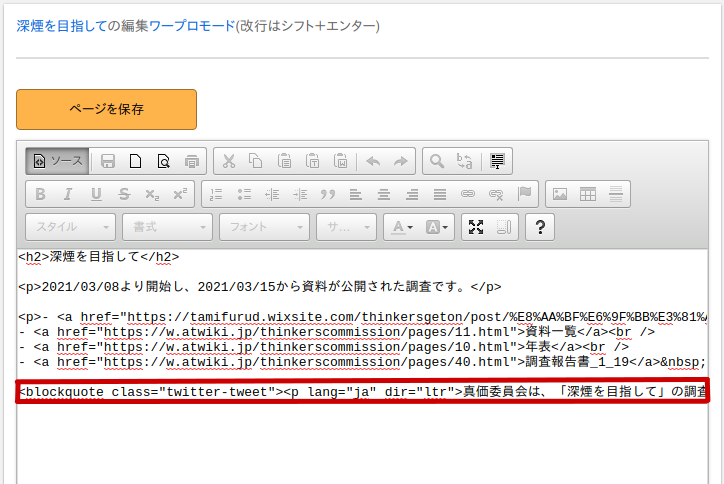Toggle Superscript formatting
Screen dimensions: 724x484
click(x=180, y=194)
